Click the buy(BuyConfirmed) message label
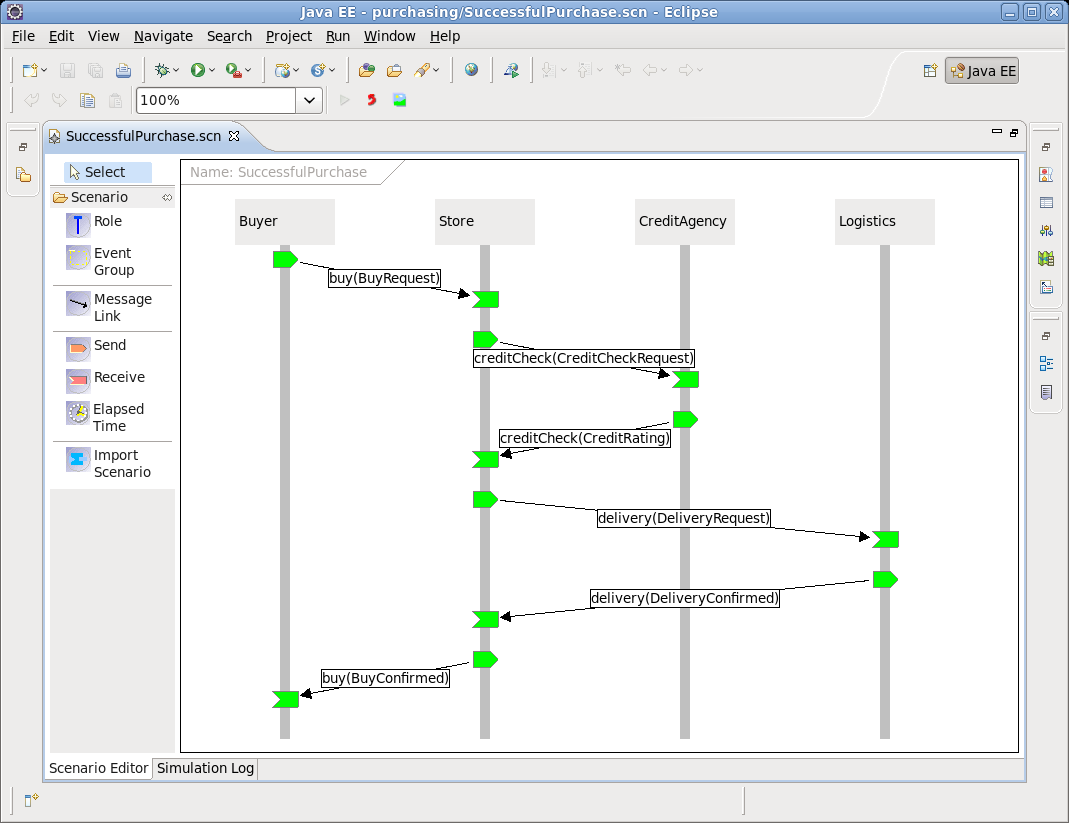 pos(385,678)
